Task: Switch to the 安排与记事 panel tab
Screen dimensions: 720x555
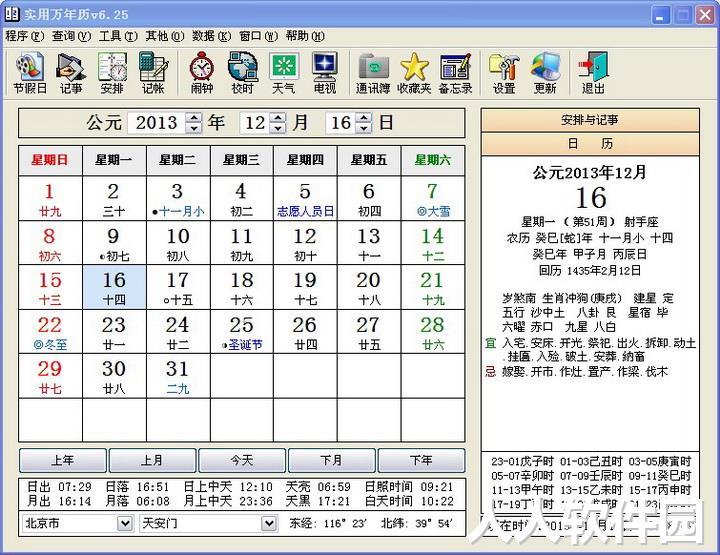Action: 590,120
